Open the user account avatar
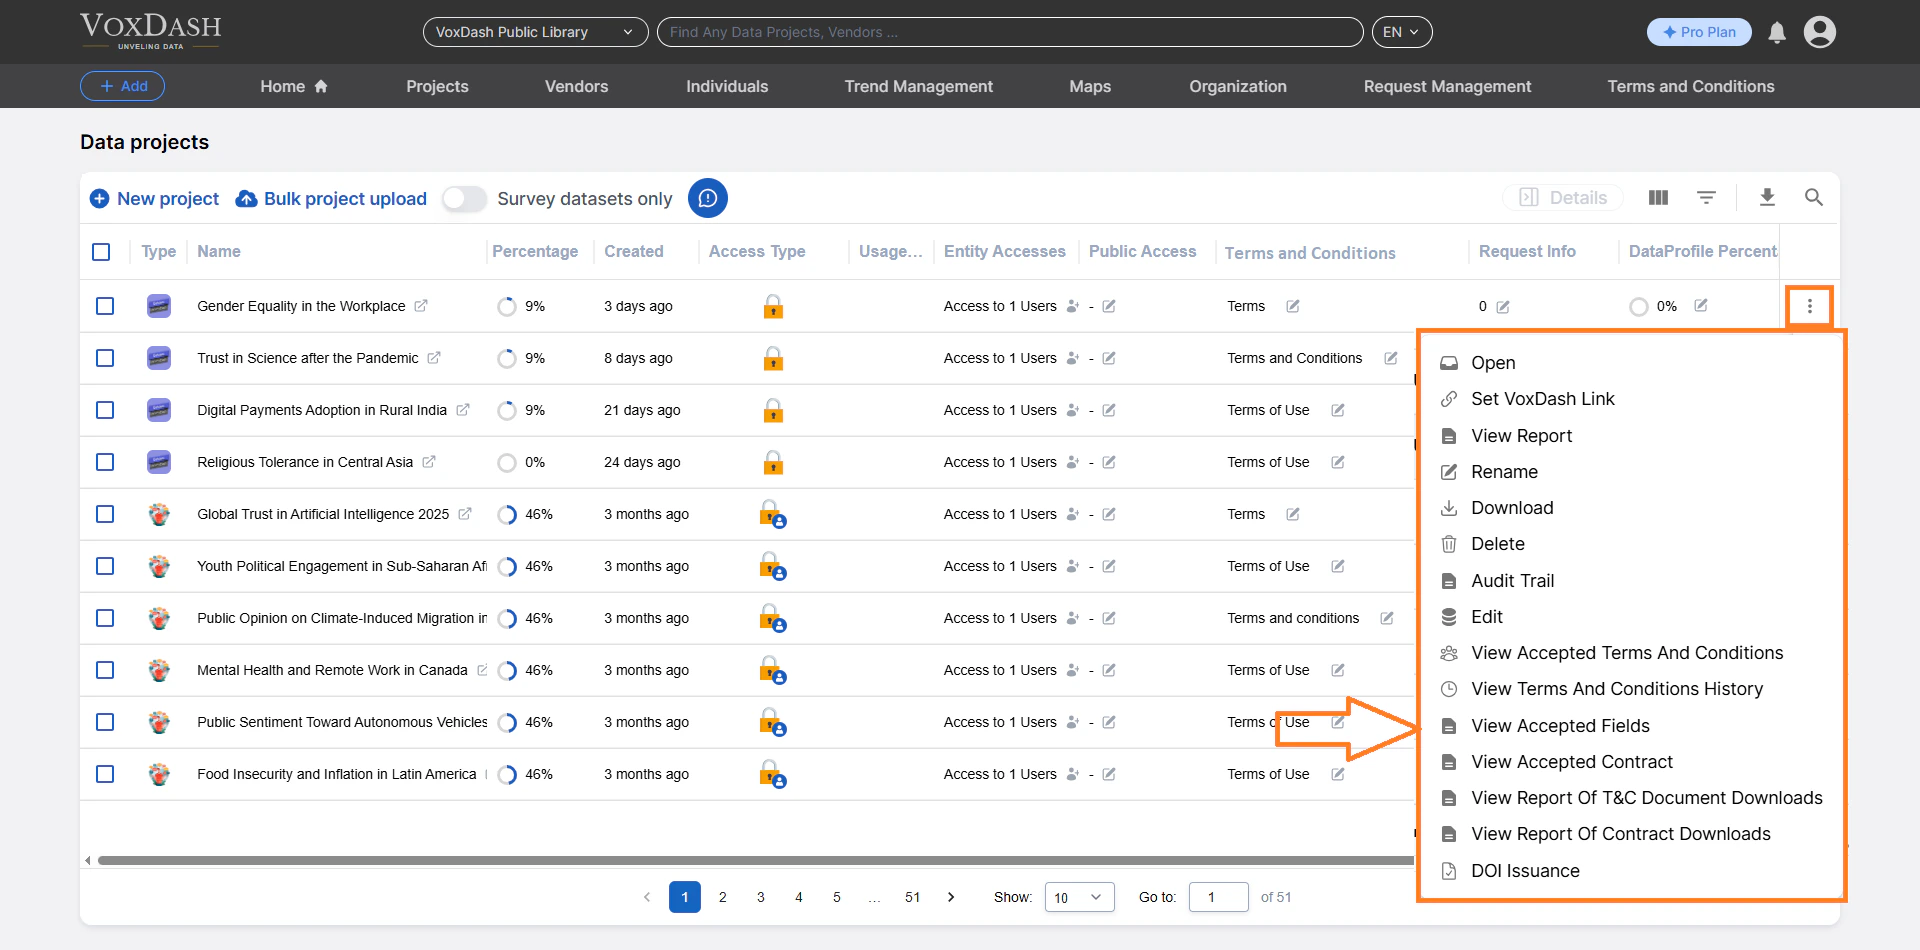This screenshot has width=1920, height=950. [x=1820, y=32]
